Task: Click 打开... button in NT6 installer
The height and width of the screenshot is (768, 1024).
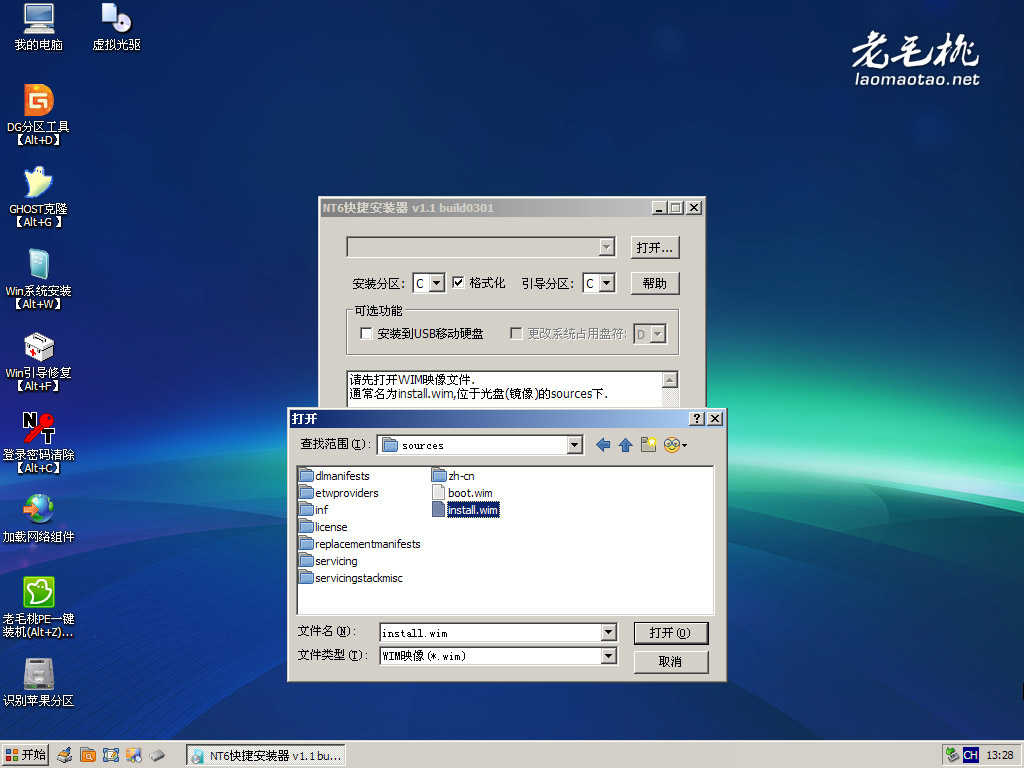Action: coord(655,248)
